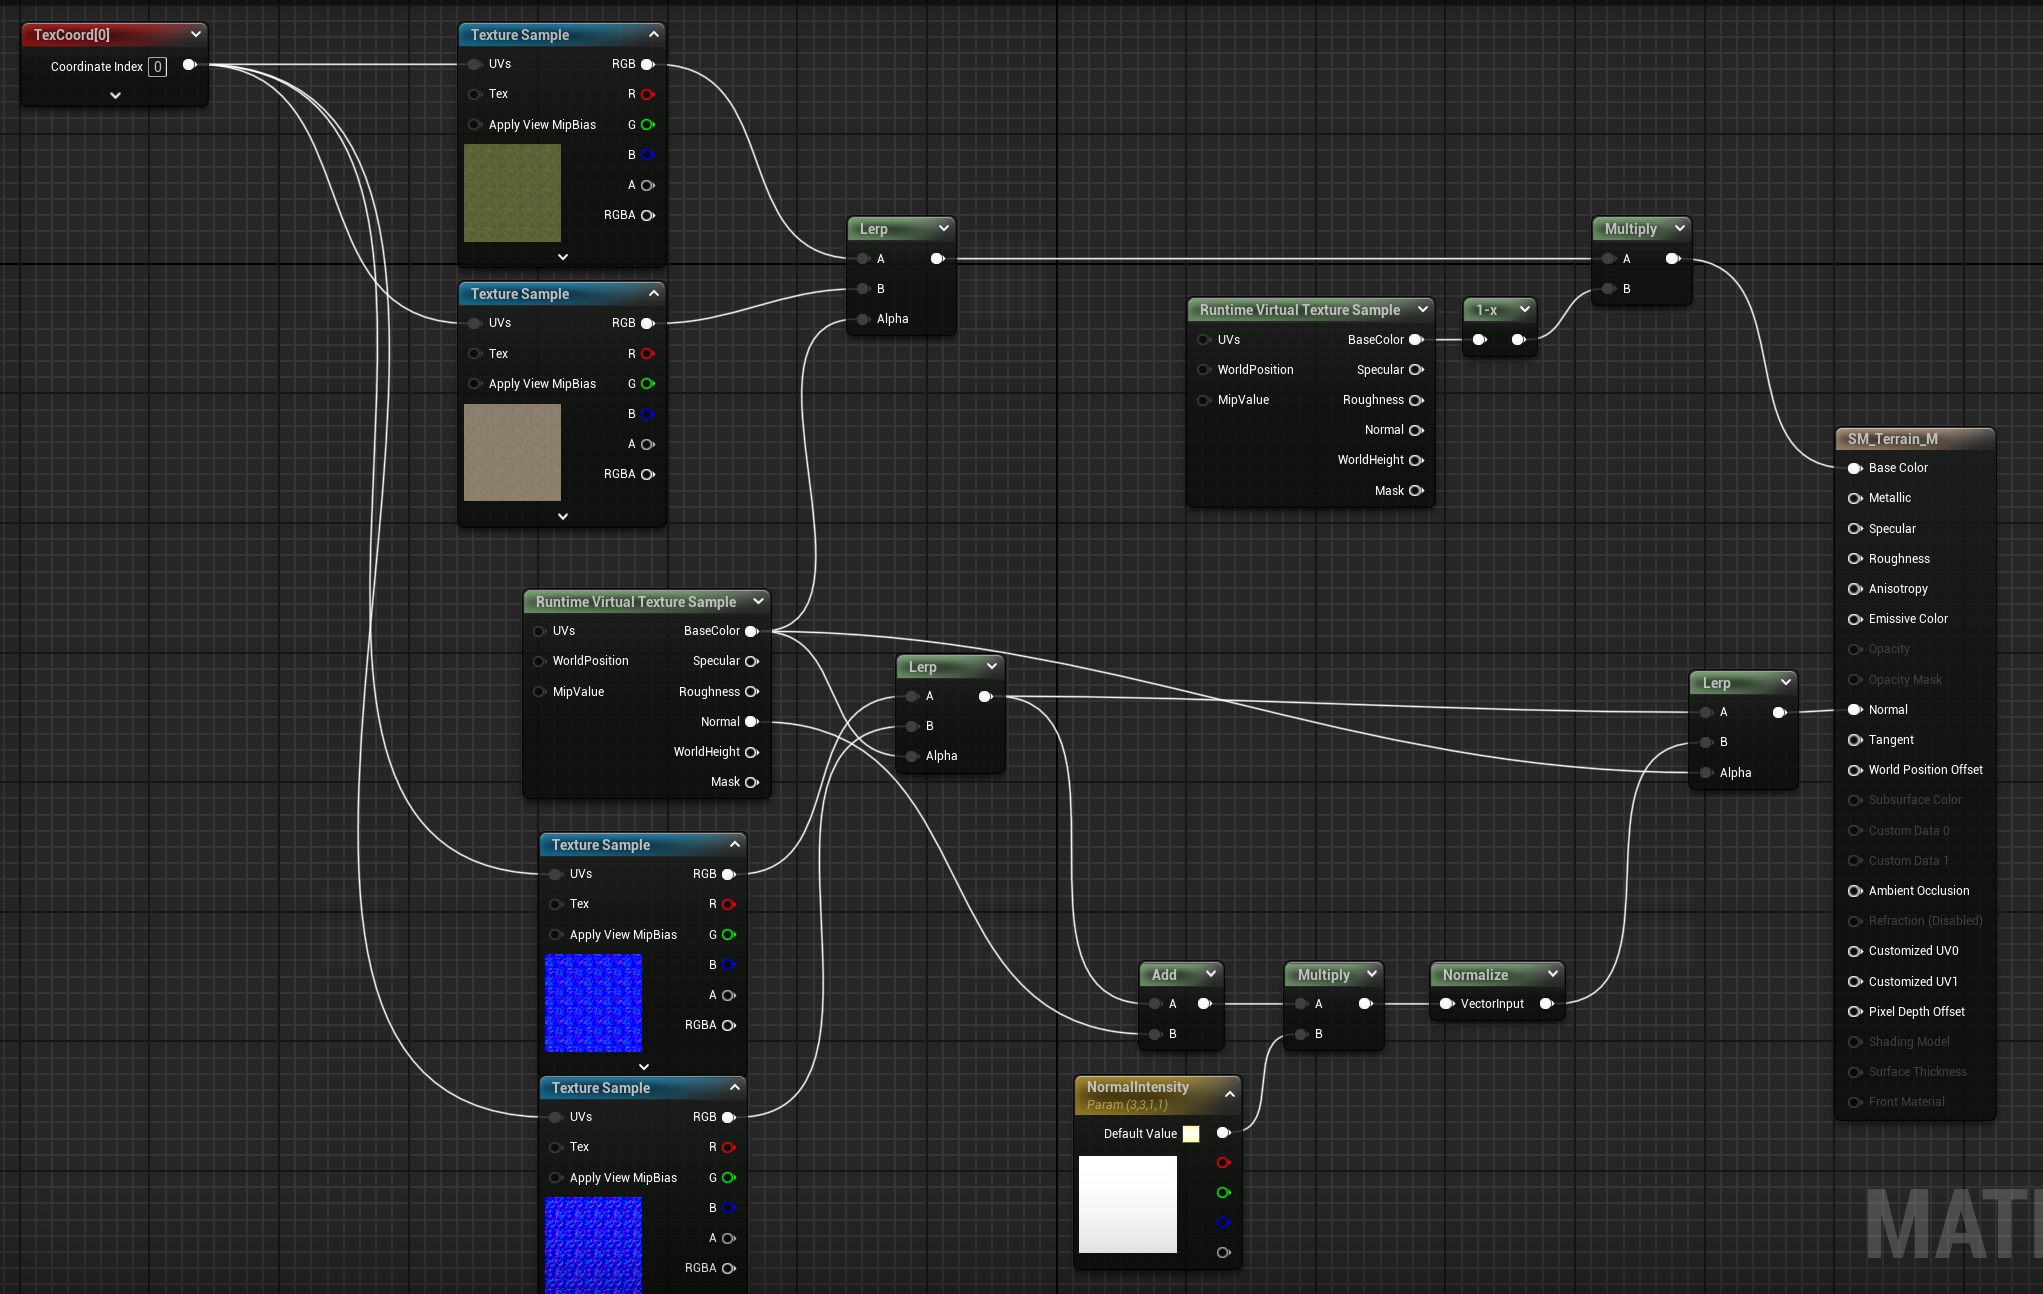Click the Roughness pin on SM_Terrain_M node

click(x=1855, y=559)
